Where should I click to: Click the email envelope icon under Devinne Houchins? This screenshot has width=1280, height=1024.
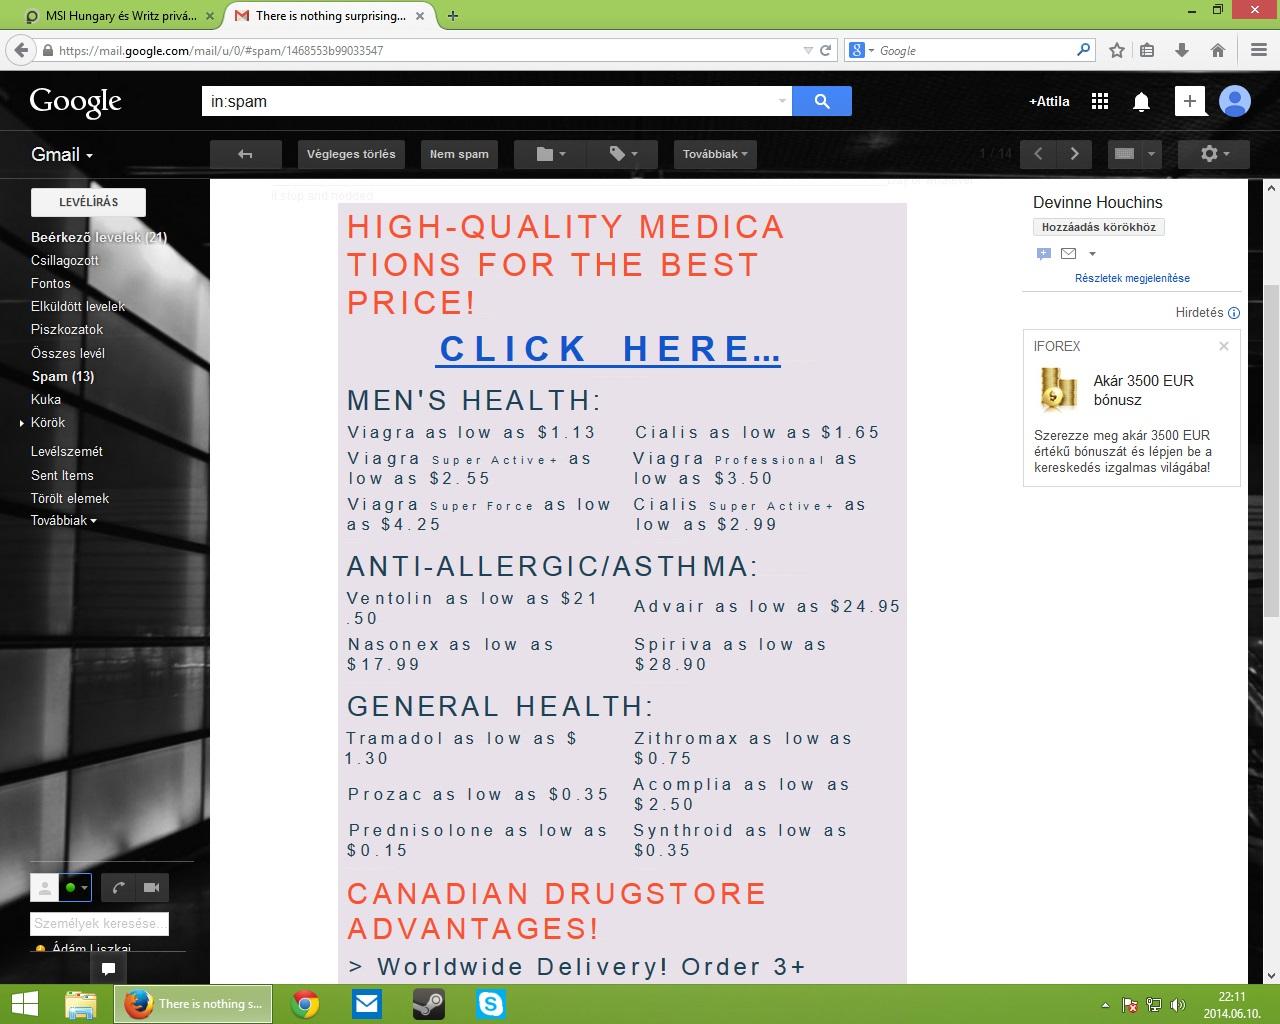click(1068, 254)
